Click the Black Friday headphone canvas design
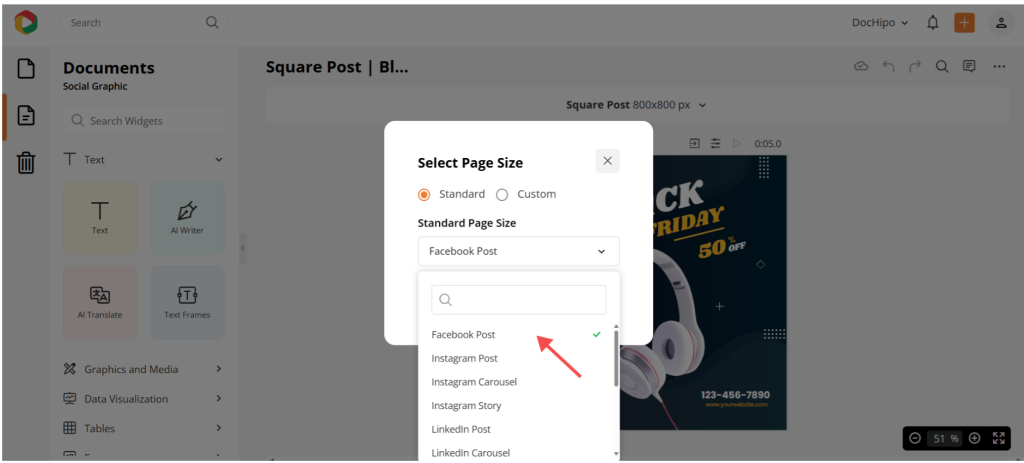Screen dimensions: 1024x463 coord(720,292)
